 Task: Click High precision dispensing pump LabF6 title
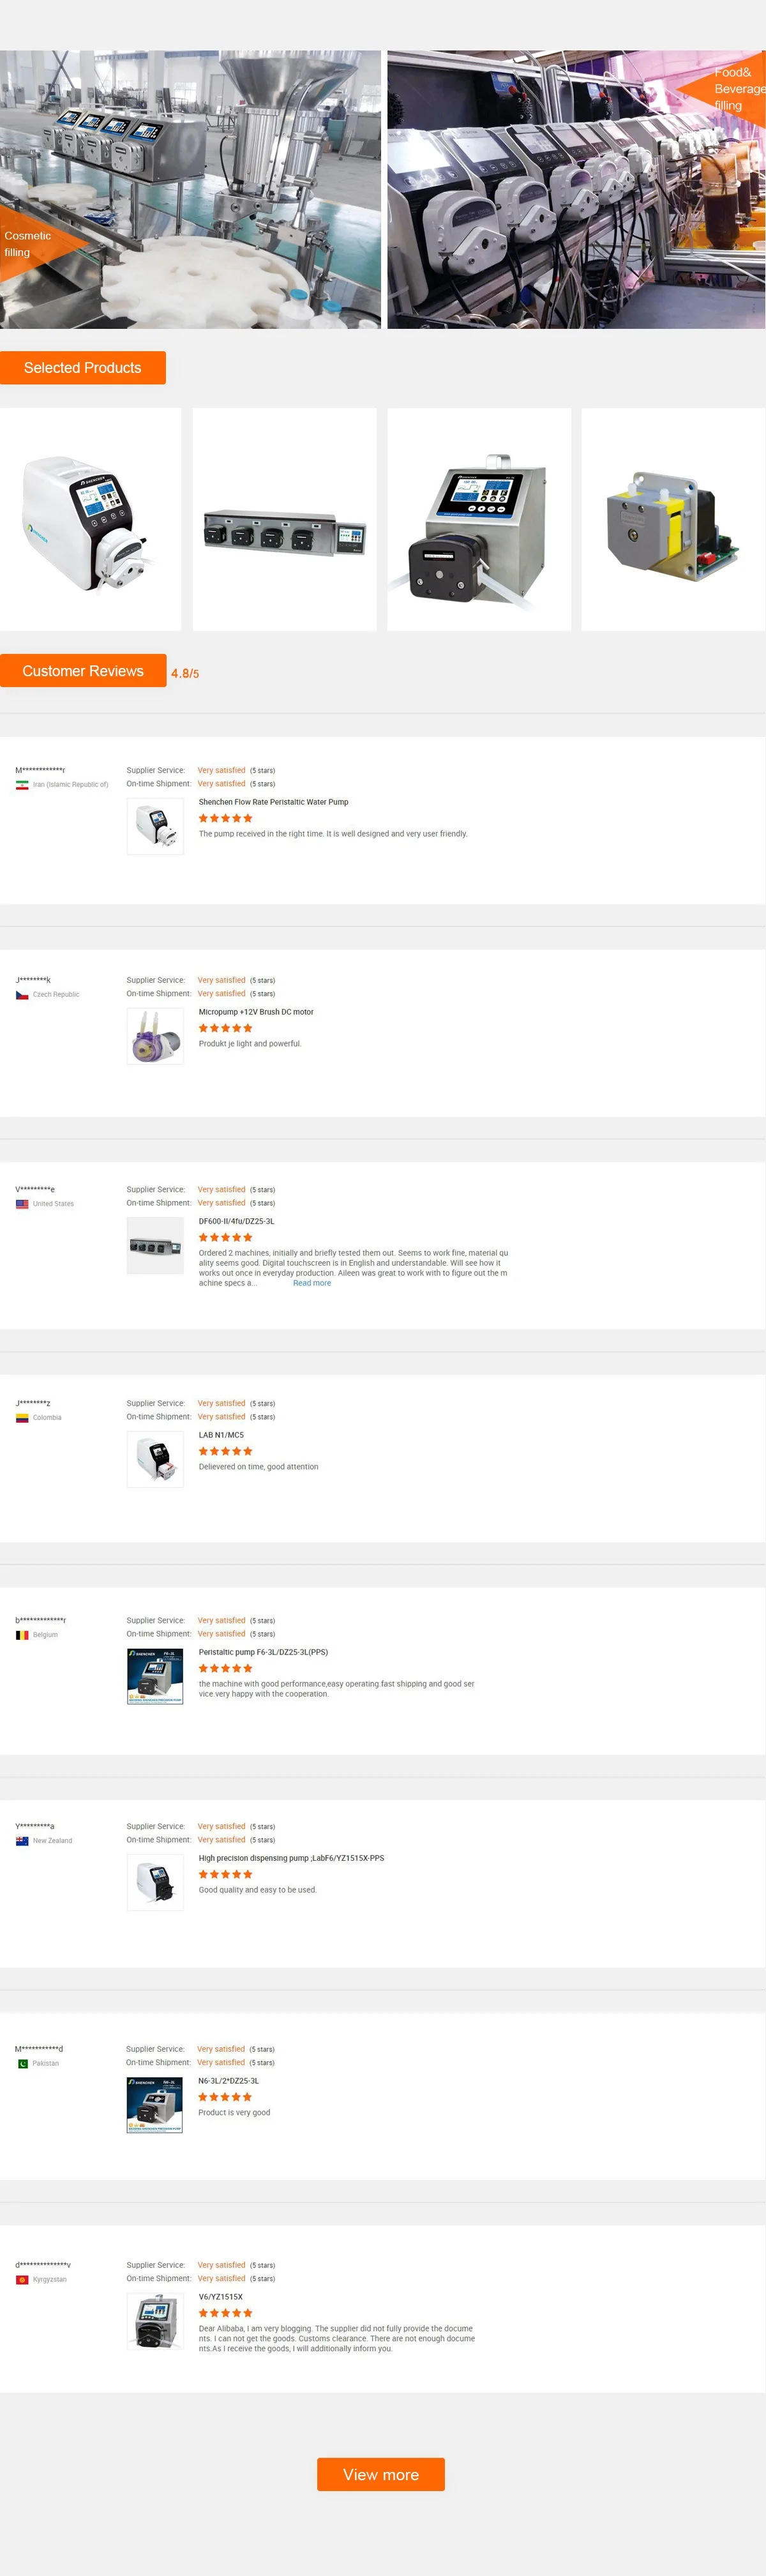click(291, 1858)
